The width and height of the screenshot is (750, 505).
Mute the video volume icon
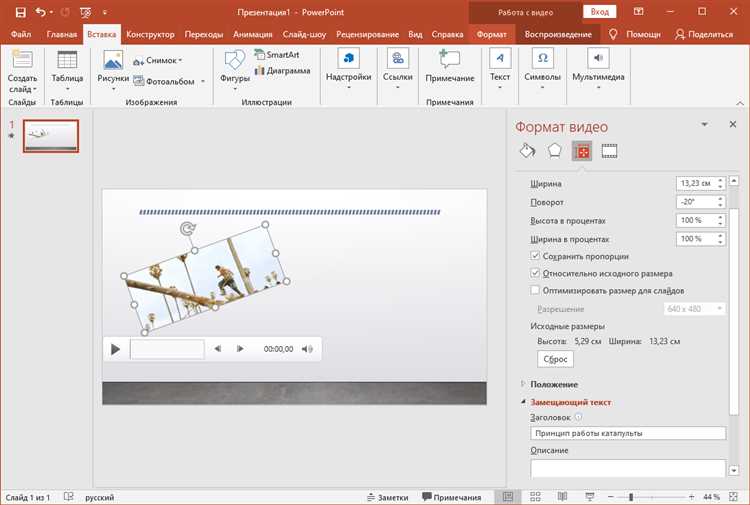coord(308,349)
